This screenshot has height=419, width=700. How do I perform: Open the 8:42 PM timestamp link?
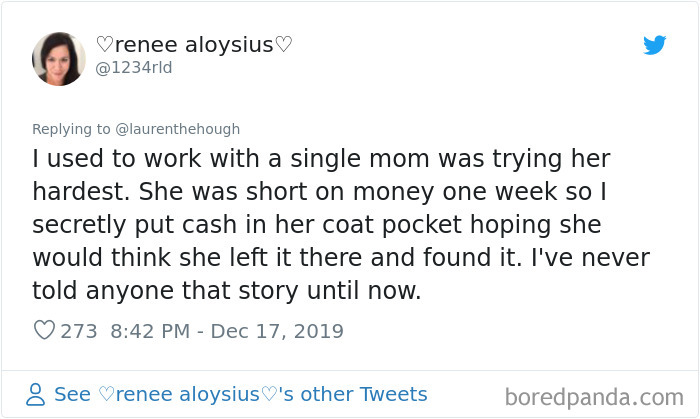pyautogui.click(x=149, y=331)
